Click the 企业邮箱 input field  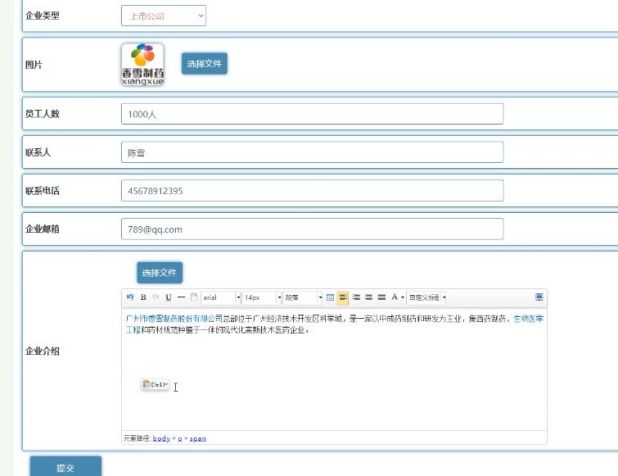[x=312, y=229]
